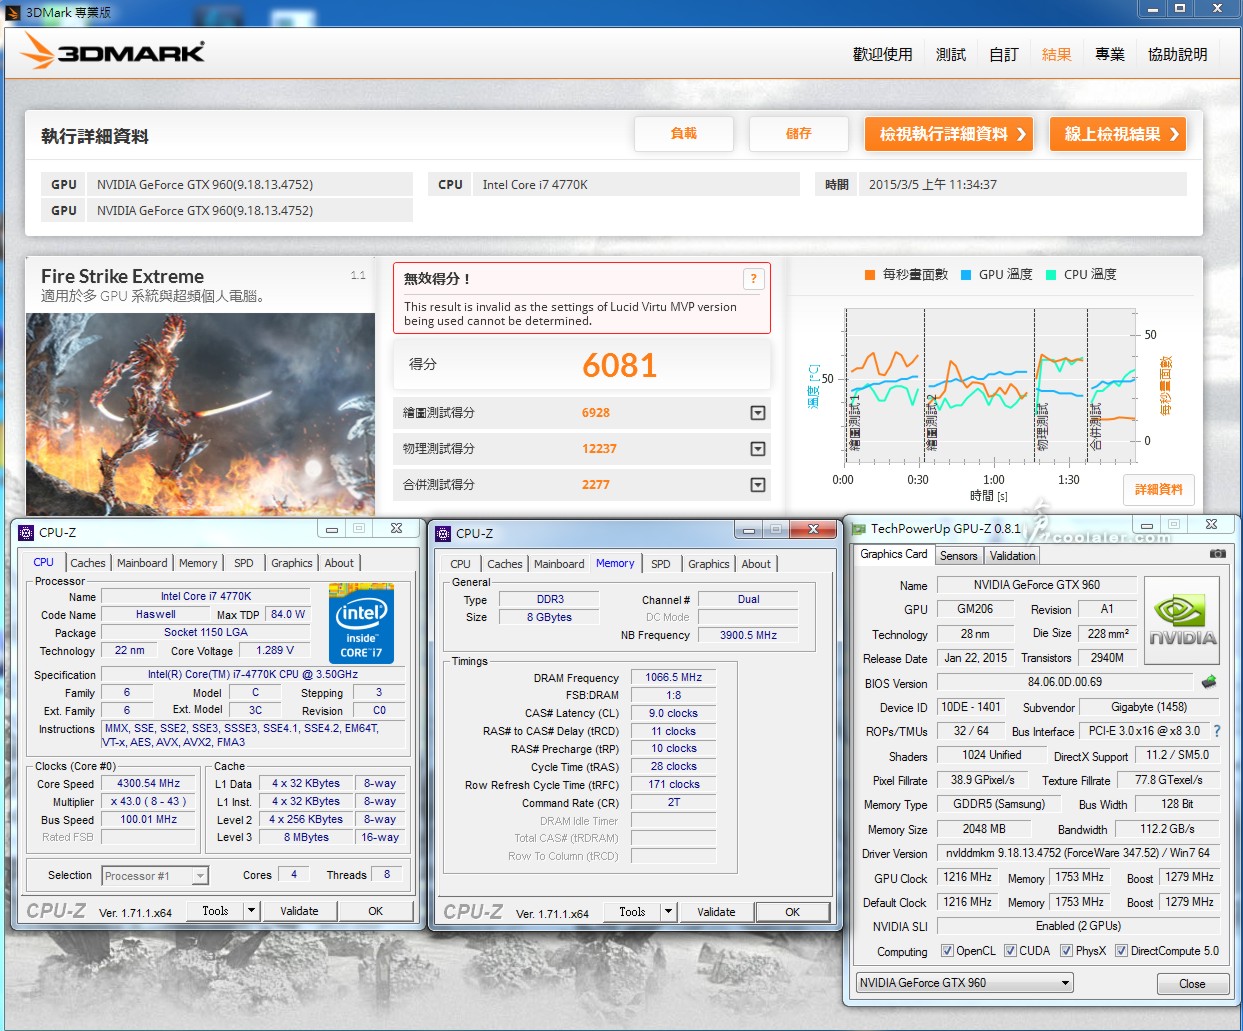Click the 儲存 save button

799,134
